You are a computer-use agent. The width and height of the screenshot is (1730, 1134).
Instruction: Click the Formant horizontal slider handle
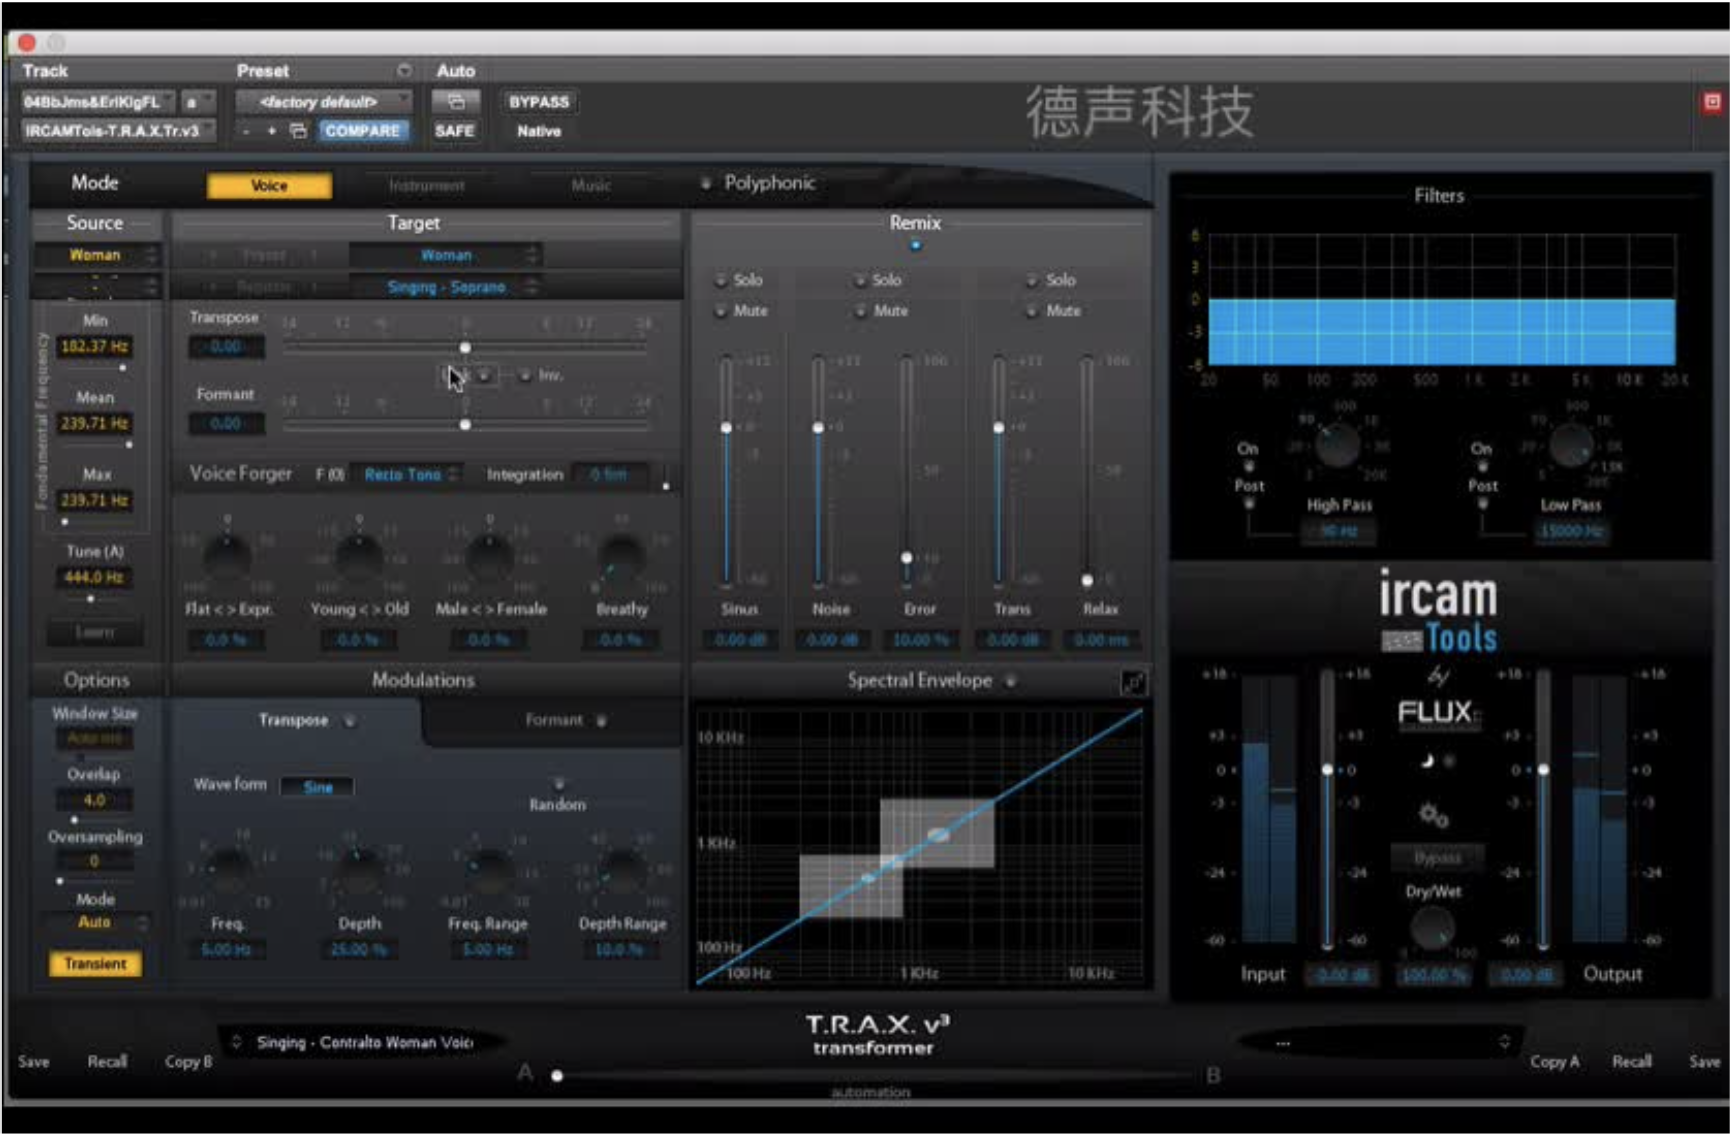coord(465,425)
